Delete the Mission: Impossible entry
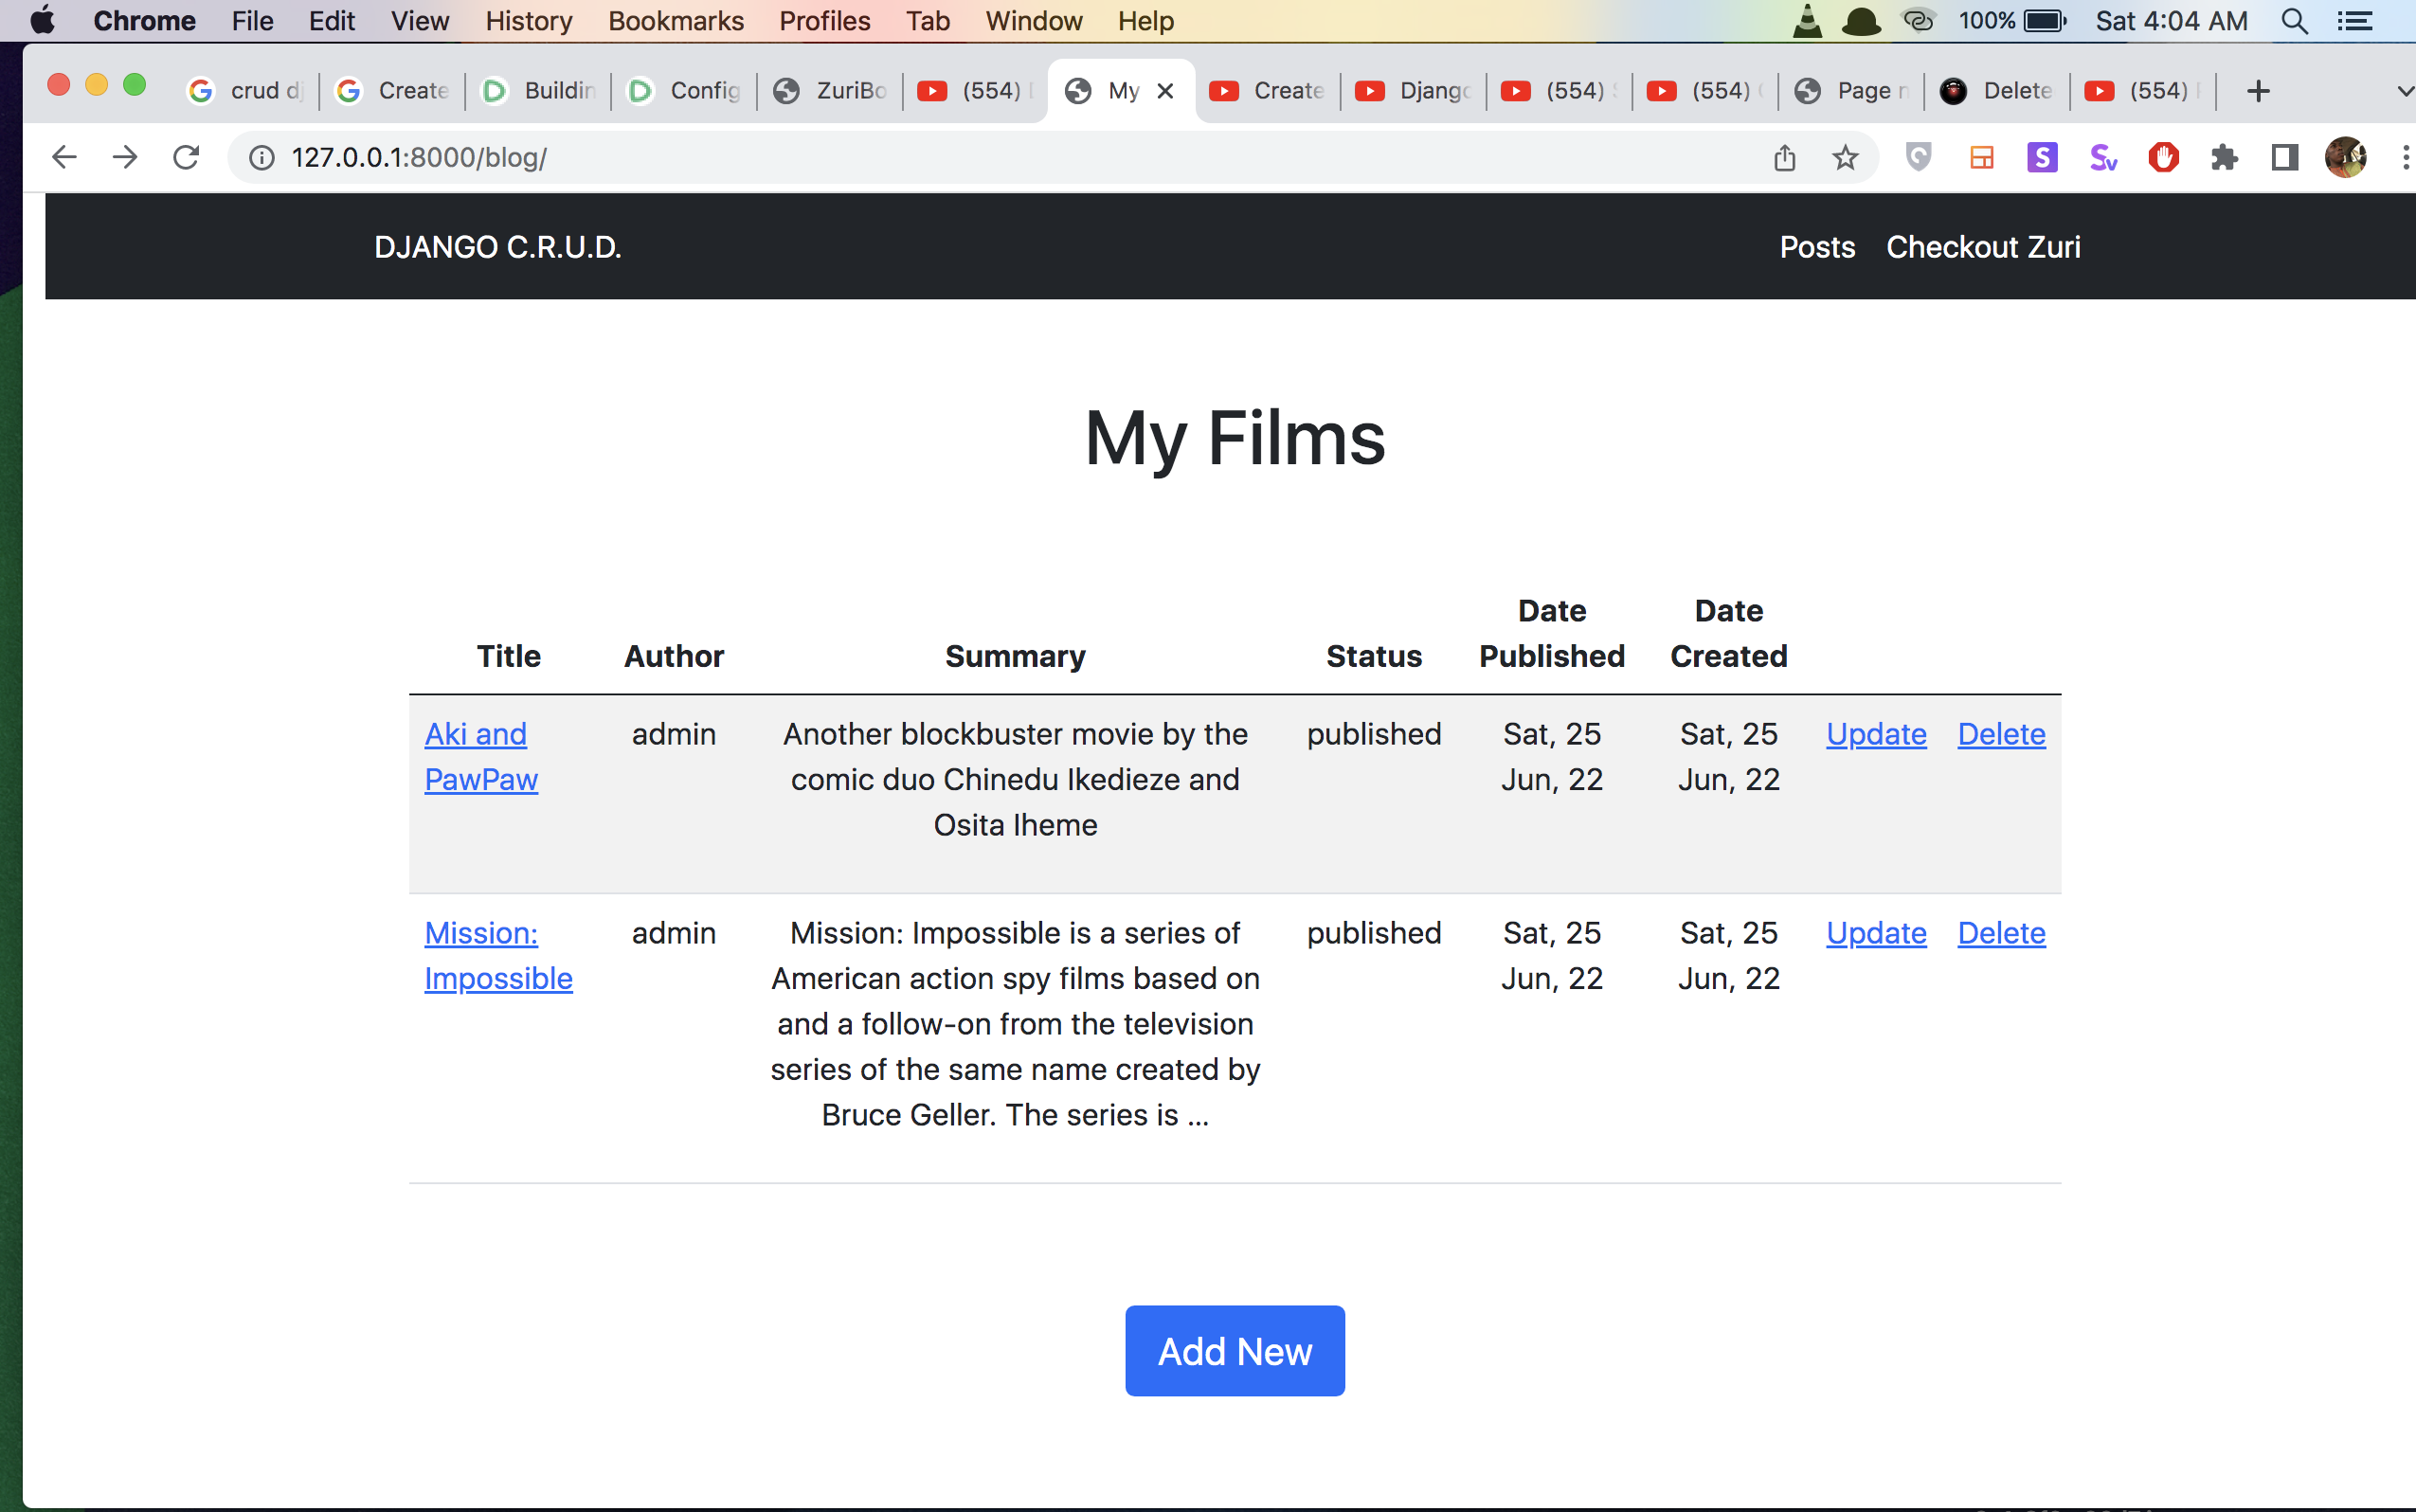Viewport: 2416px width, 1512px height. [x=2001, y=933]
